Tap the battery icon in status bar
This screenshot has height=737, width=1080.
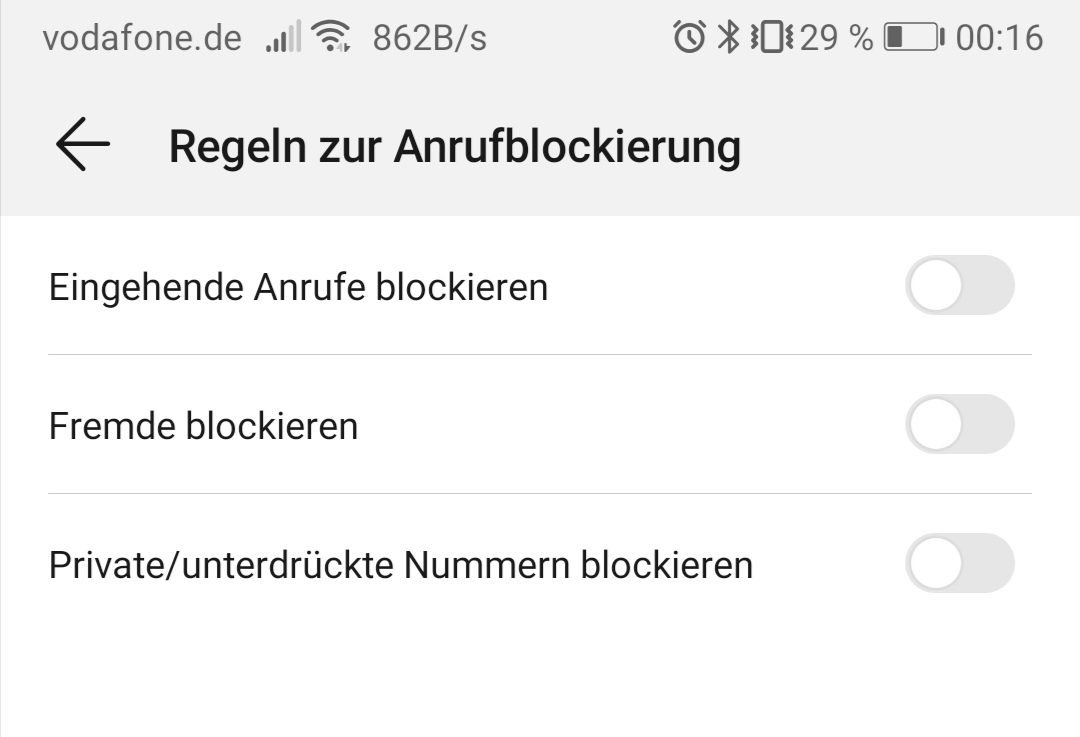point(913,38)
